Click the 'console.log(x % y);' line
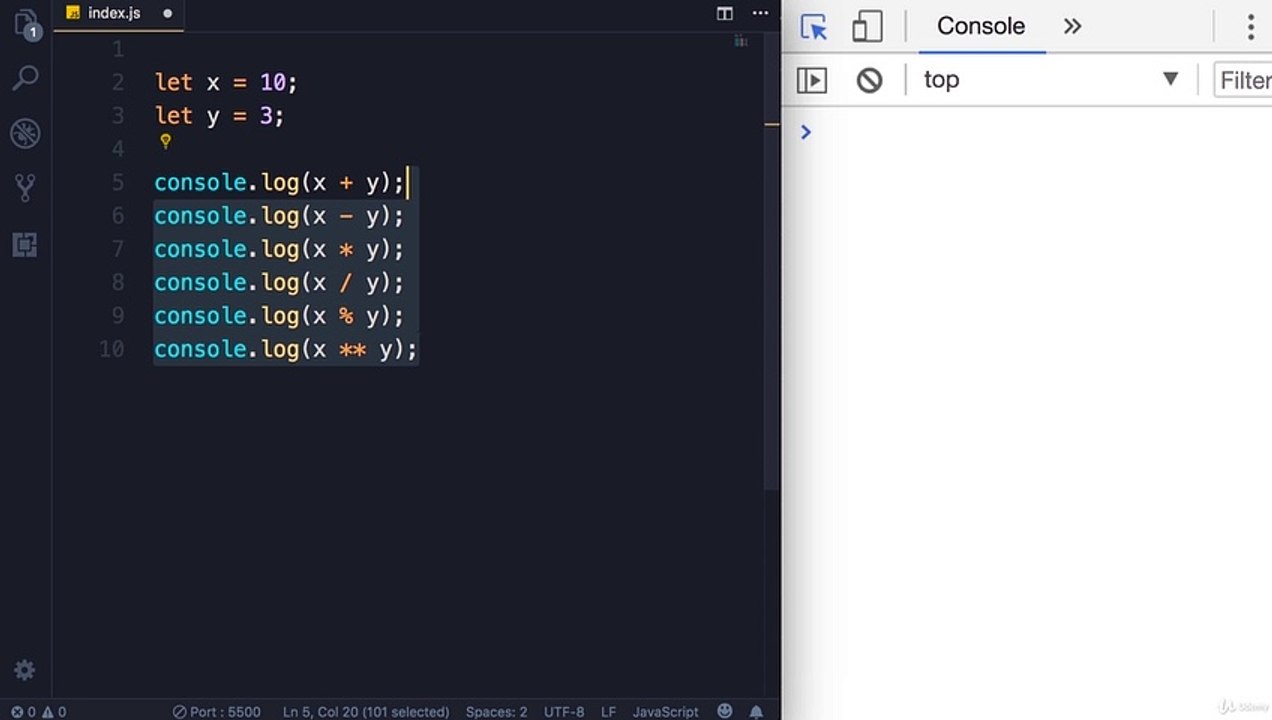Image resolution: width=1272 pixels, height=720 pixels. coord(279,316)
